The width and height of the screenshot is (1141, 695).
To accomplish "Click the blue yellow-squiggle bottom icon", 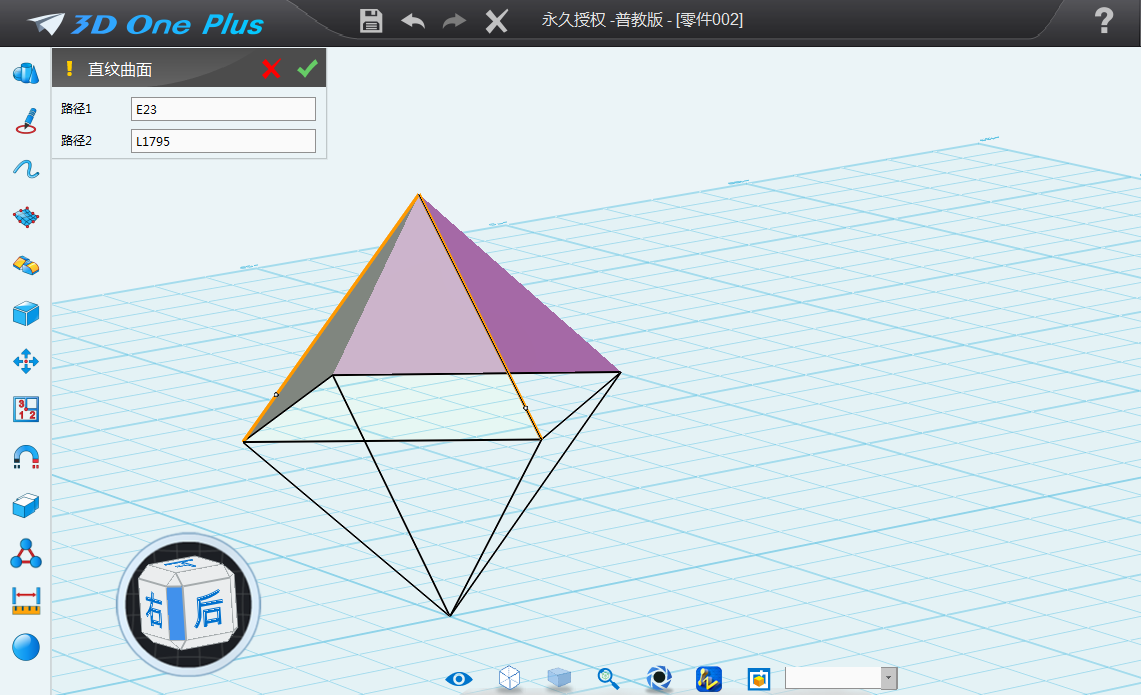I will pos(709,678).
